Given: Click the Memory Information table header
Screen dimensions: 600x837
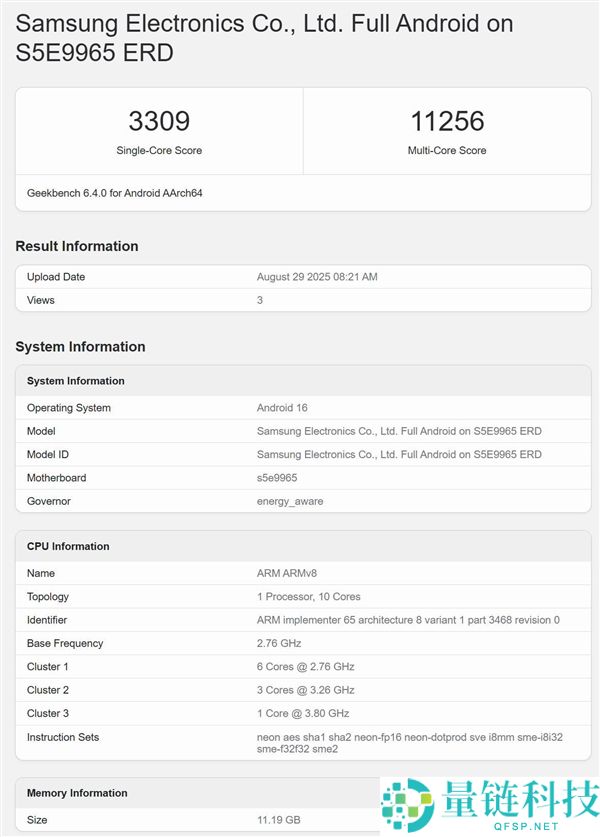Looking at the screenshot, I should tap(77, 793).
